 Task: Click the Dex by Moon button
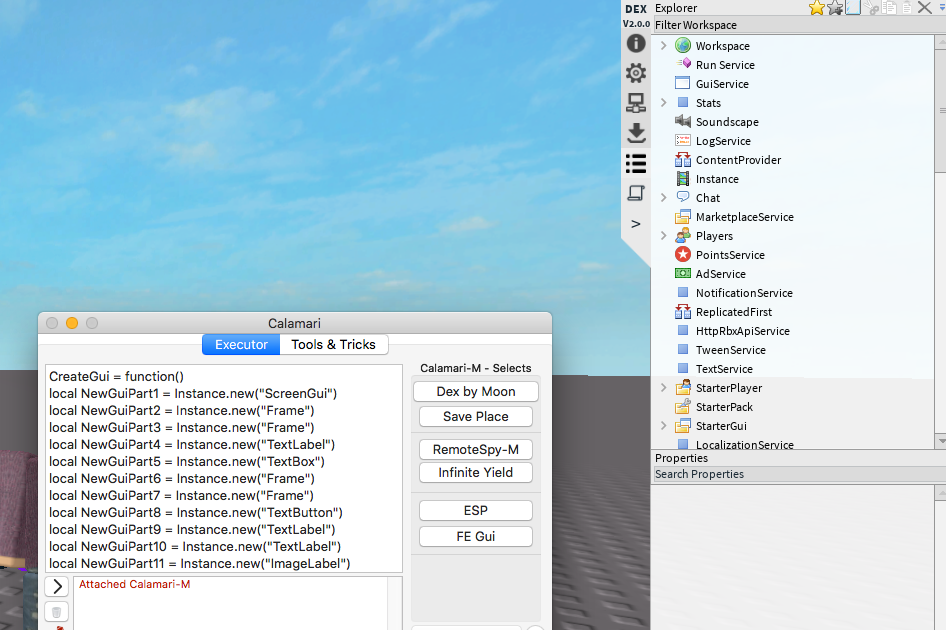click(x=475, y=392)
